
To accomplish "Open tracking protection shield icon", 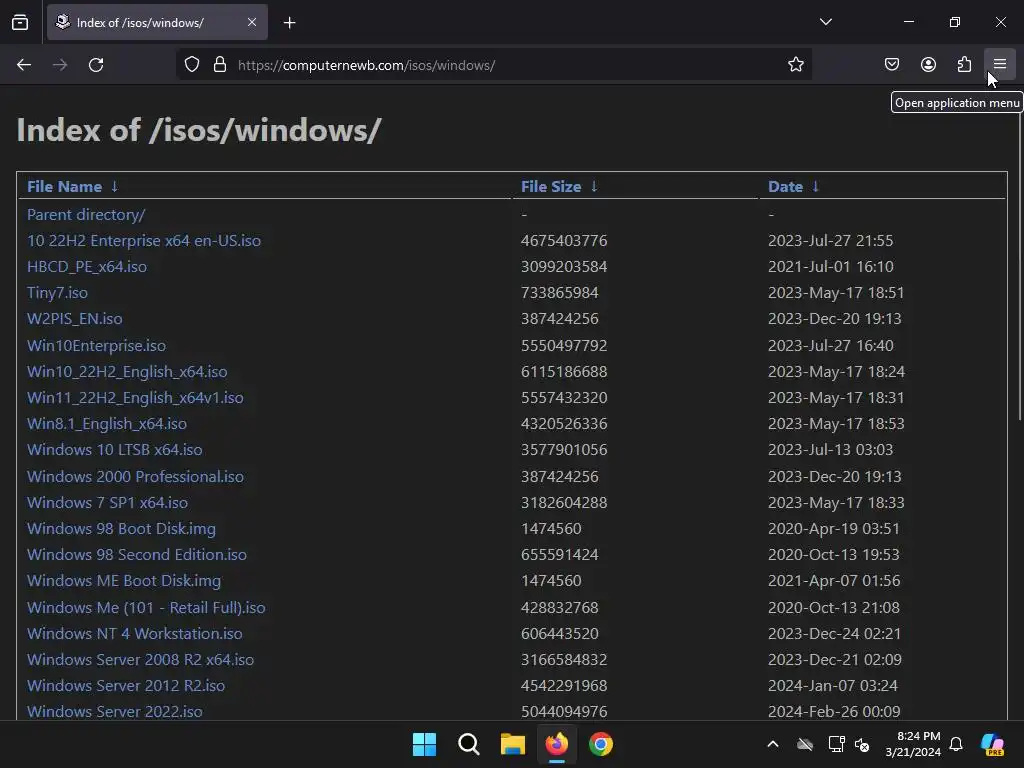I will tap(191, 65).
